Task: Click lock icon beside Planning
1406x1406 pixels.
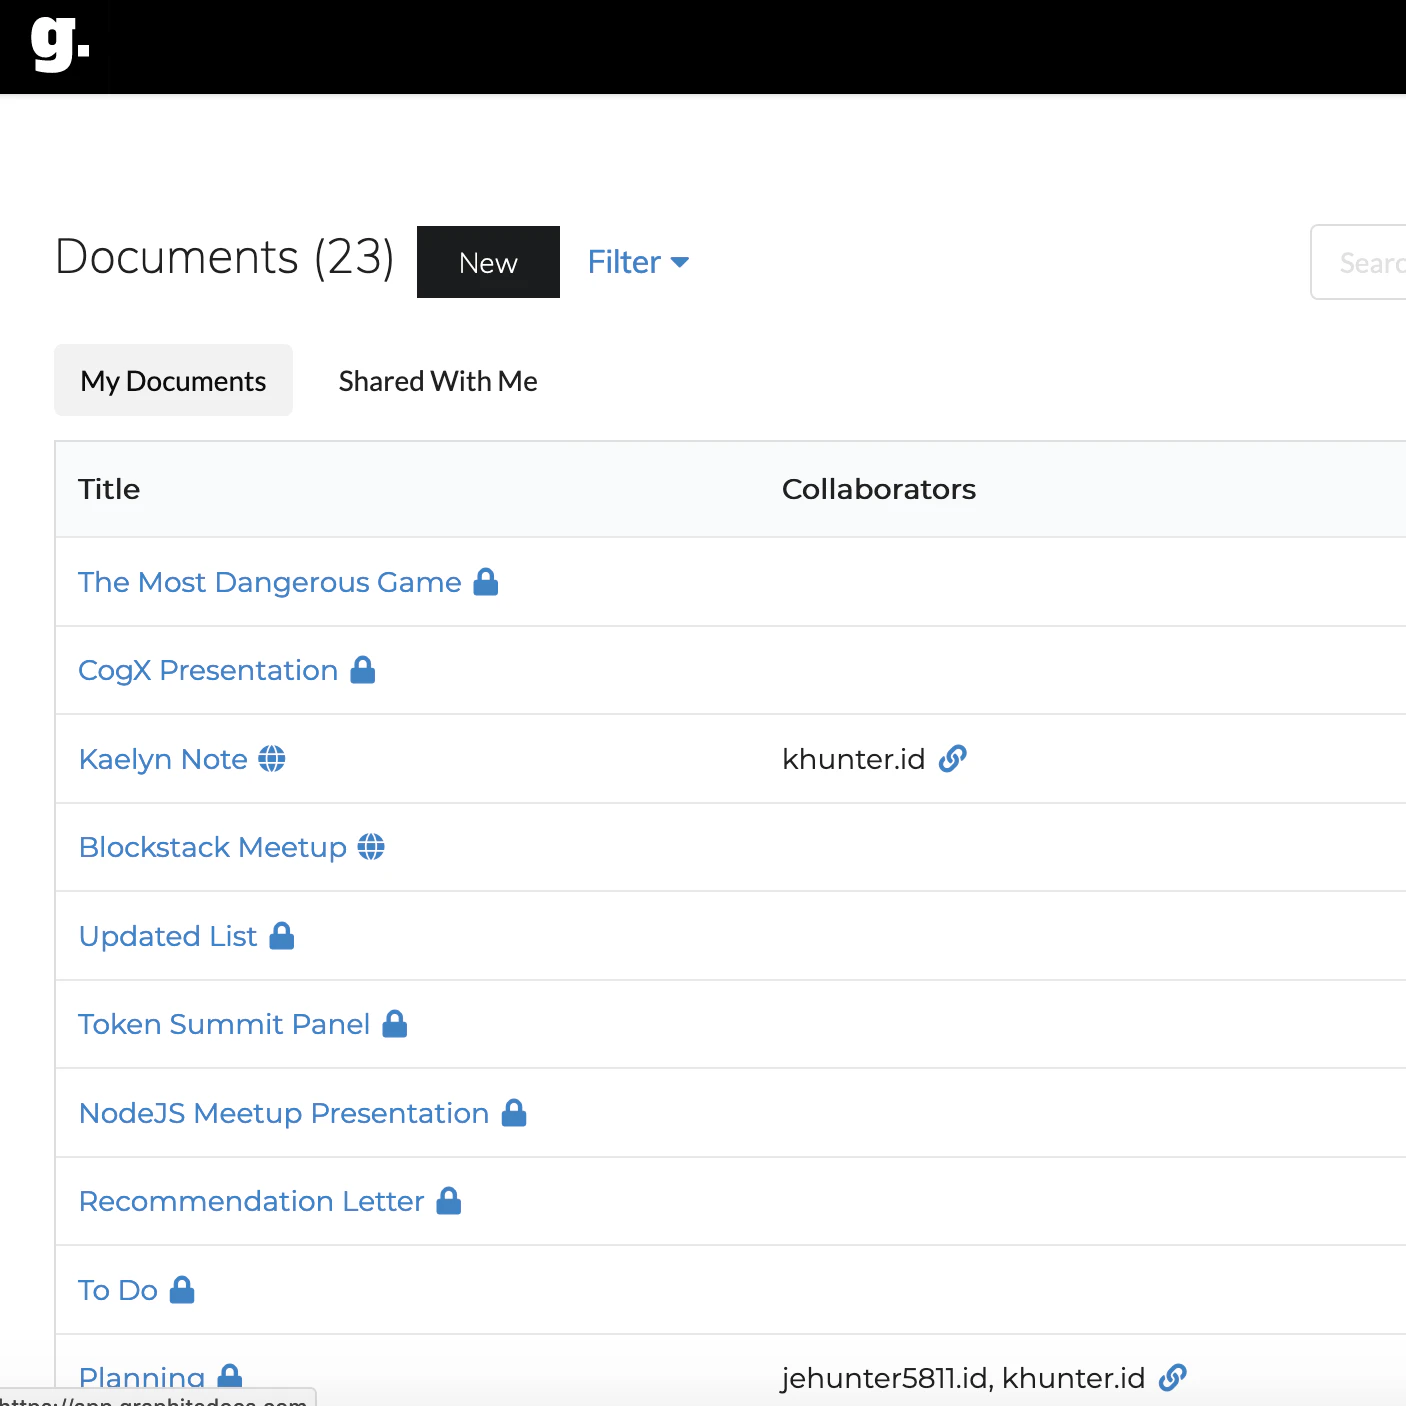Action: [230, 1376]
